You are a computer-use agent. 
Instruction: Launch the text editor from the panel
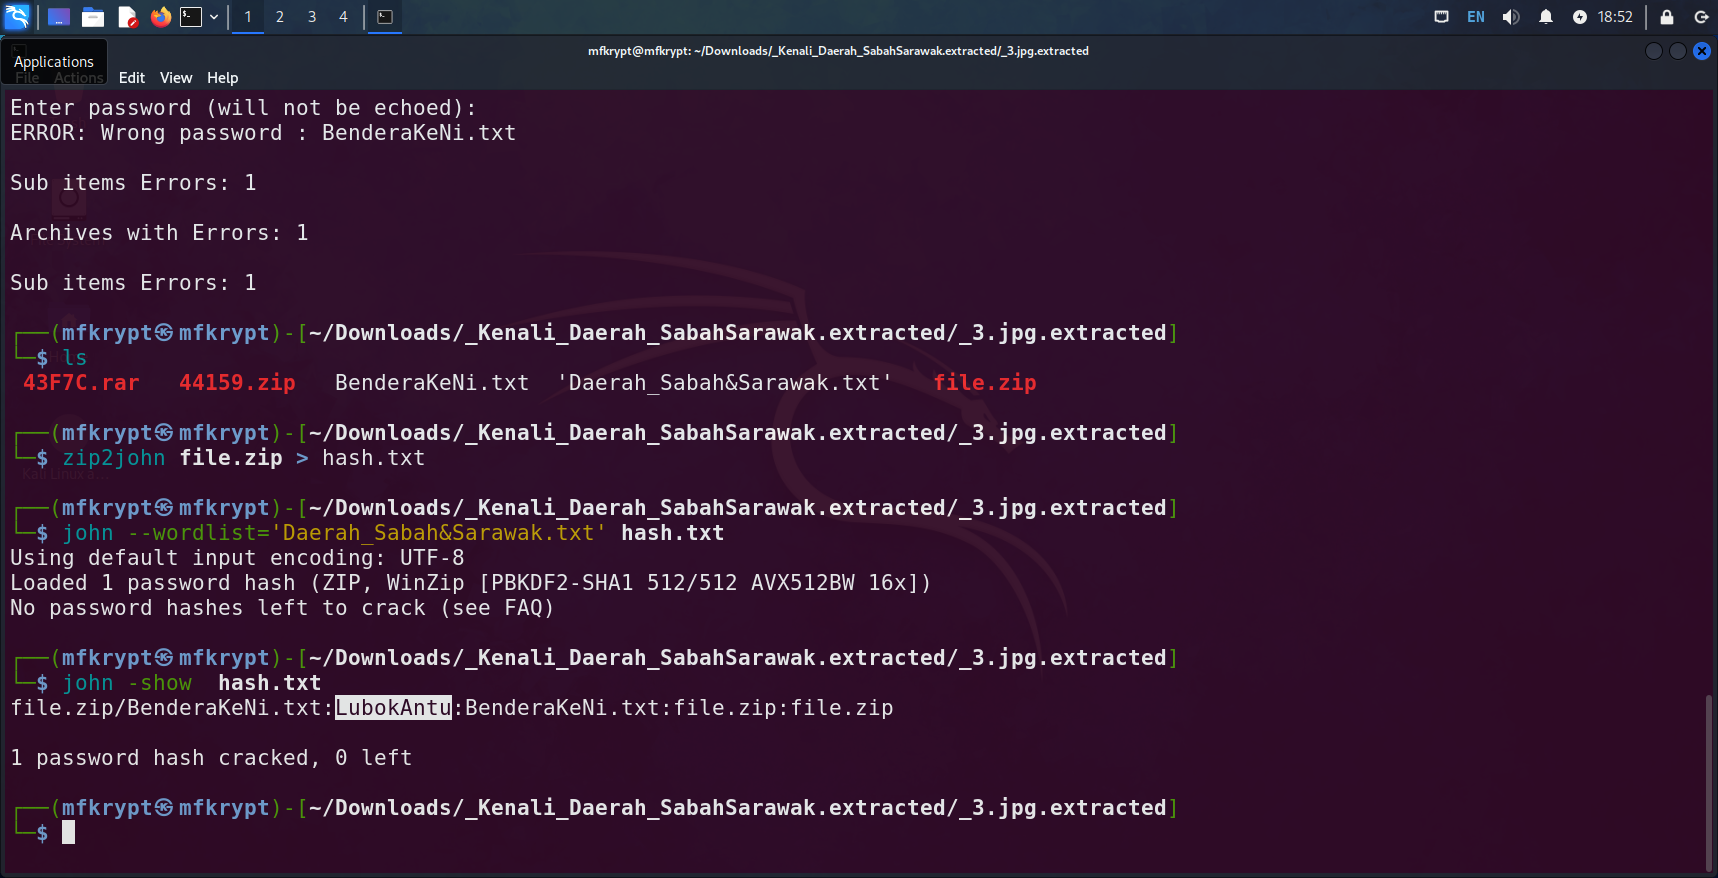[127, 17]
